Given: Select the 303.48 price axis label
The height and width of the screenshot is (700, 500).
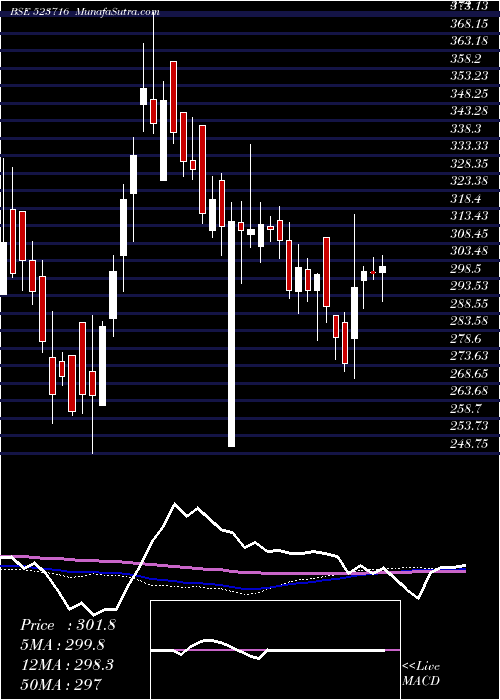Looking at the screenshot, I should pos(469,251).
